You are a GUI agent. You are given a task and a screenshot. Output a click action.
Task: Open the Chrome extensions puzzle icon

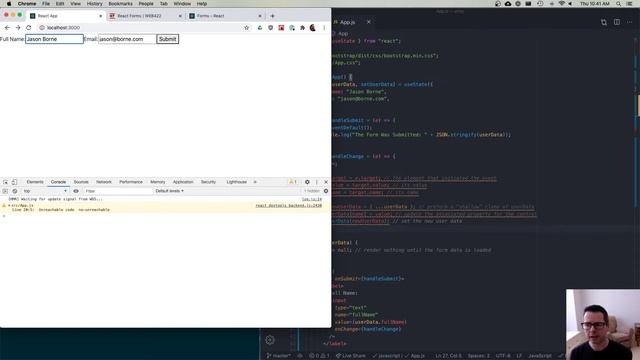coord(302,28)
